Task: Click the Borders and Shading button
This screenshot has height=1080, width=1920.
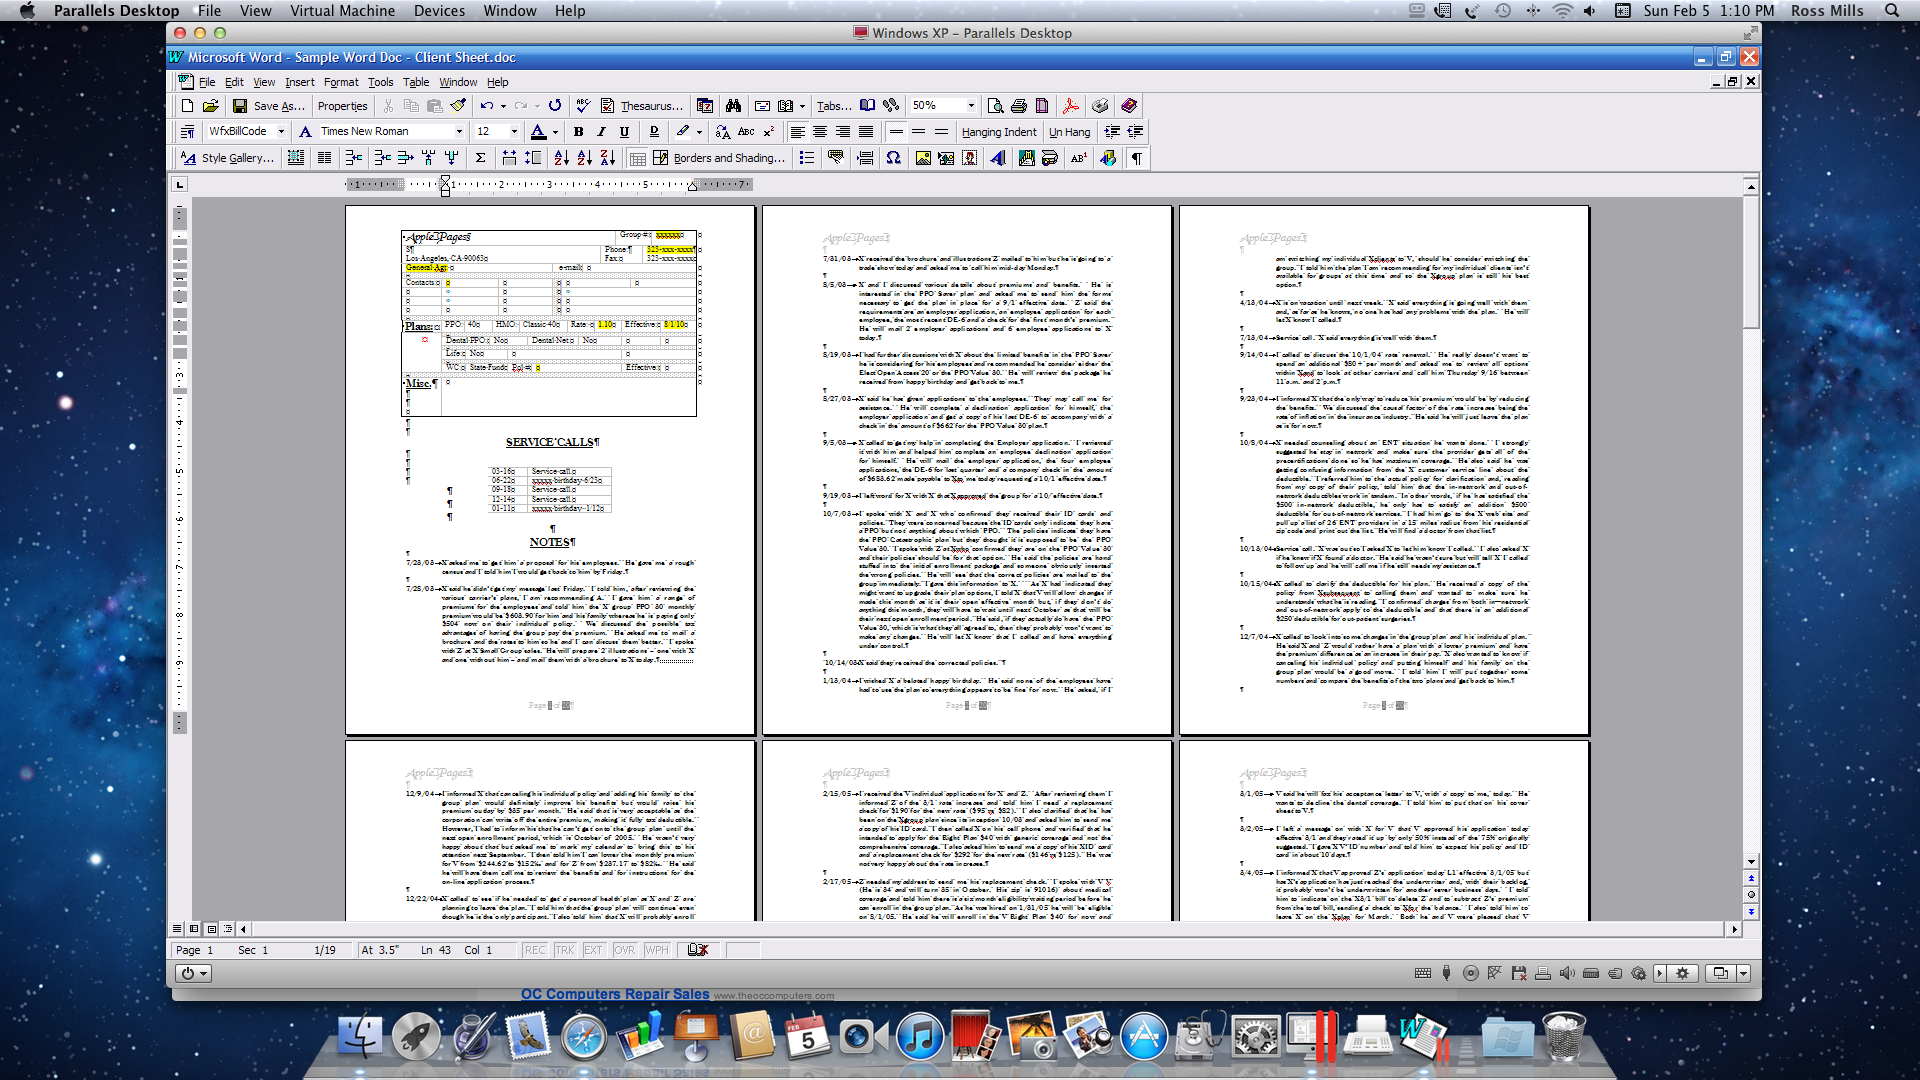Action: point(728,158)
